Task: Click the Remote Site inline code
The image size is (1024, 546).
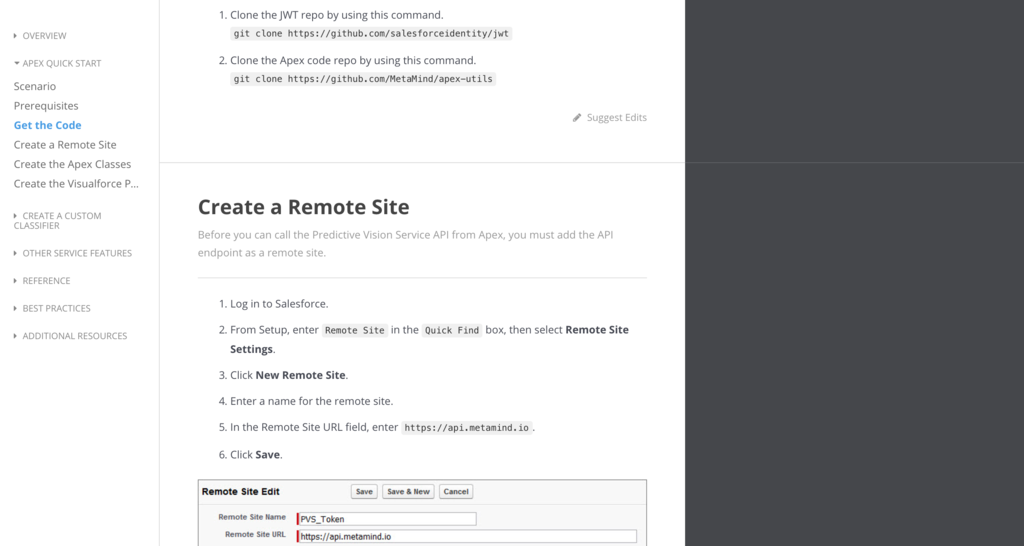Action: click(x=355, y=330)
